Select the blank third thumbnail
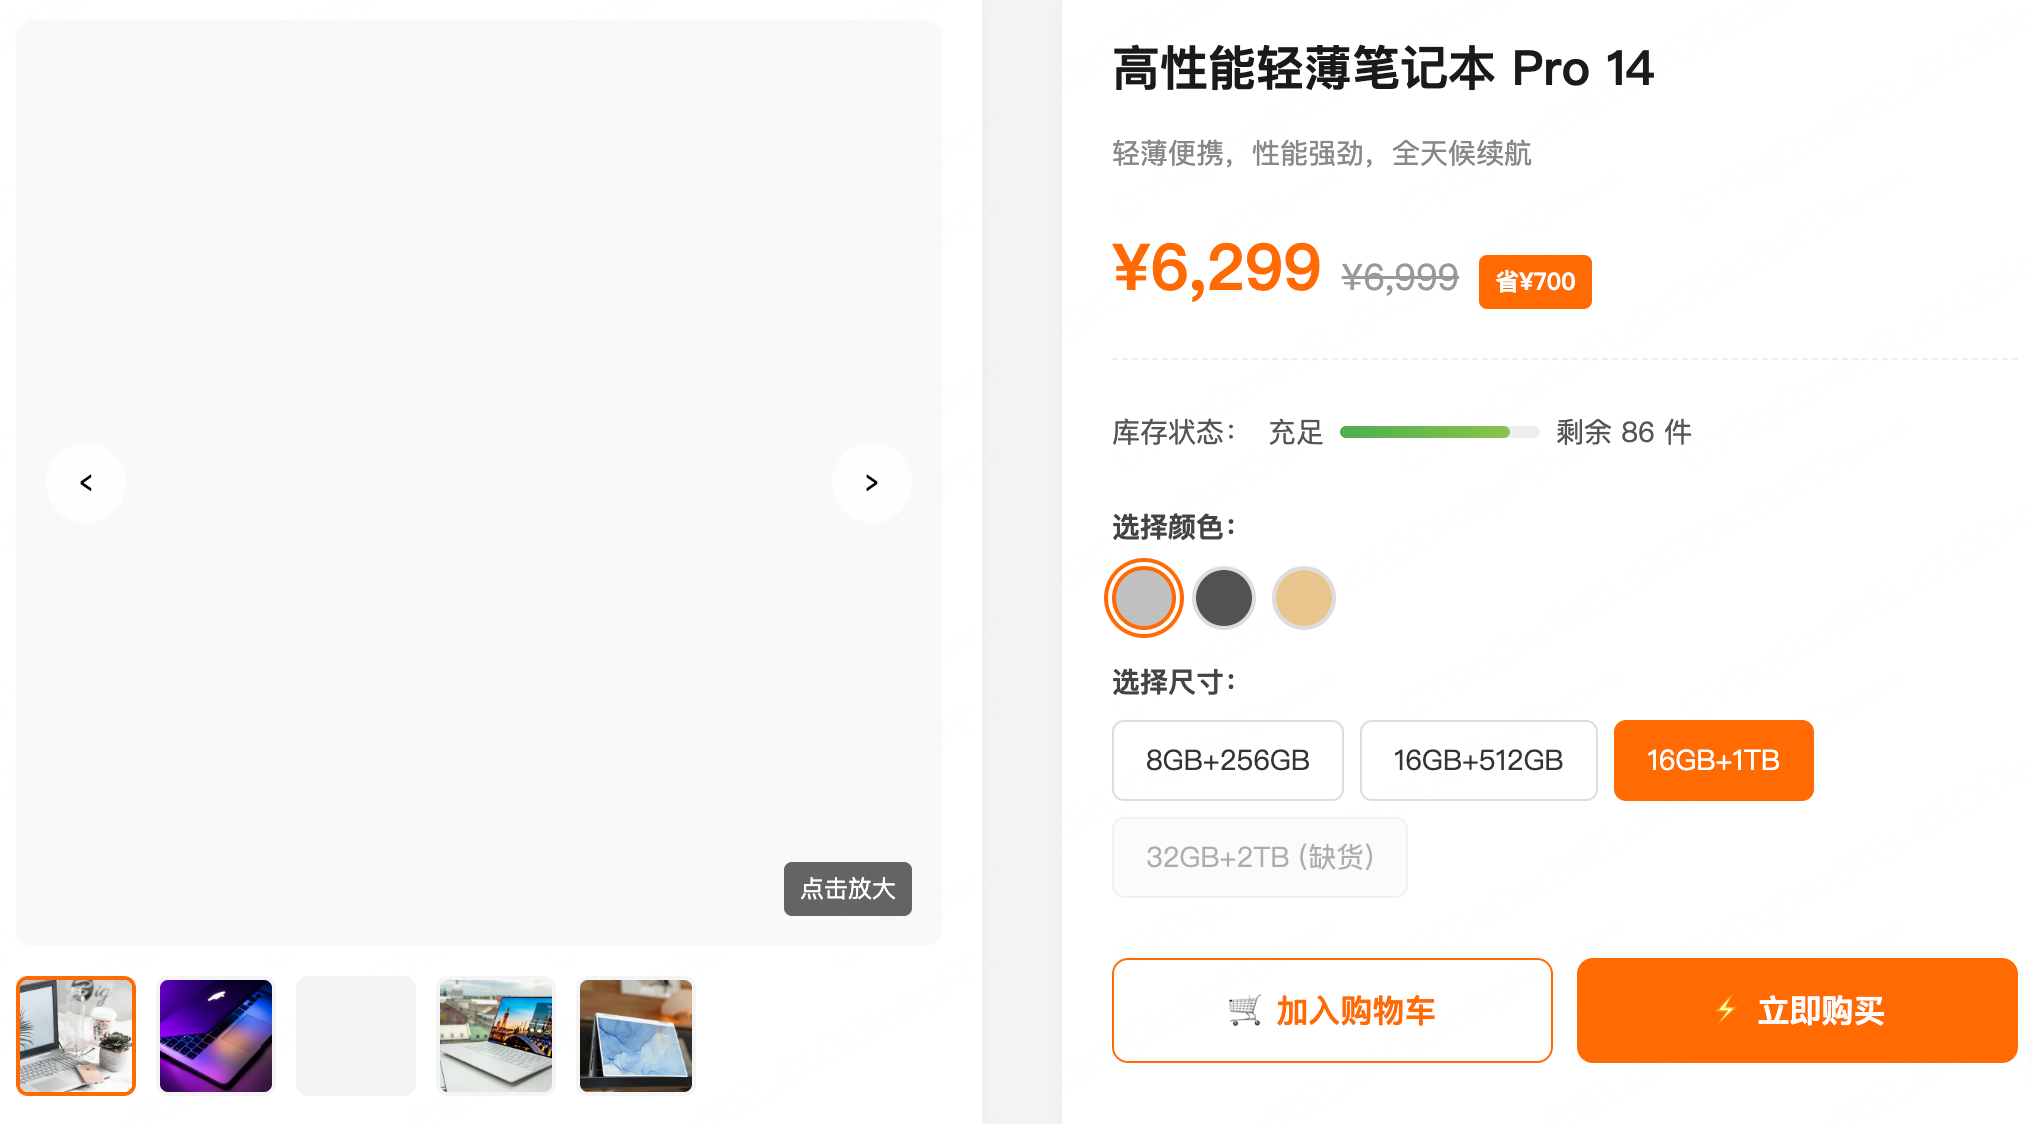The width and height of the screenshot is (2032, 1124). tap(355, 1035)
